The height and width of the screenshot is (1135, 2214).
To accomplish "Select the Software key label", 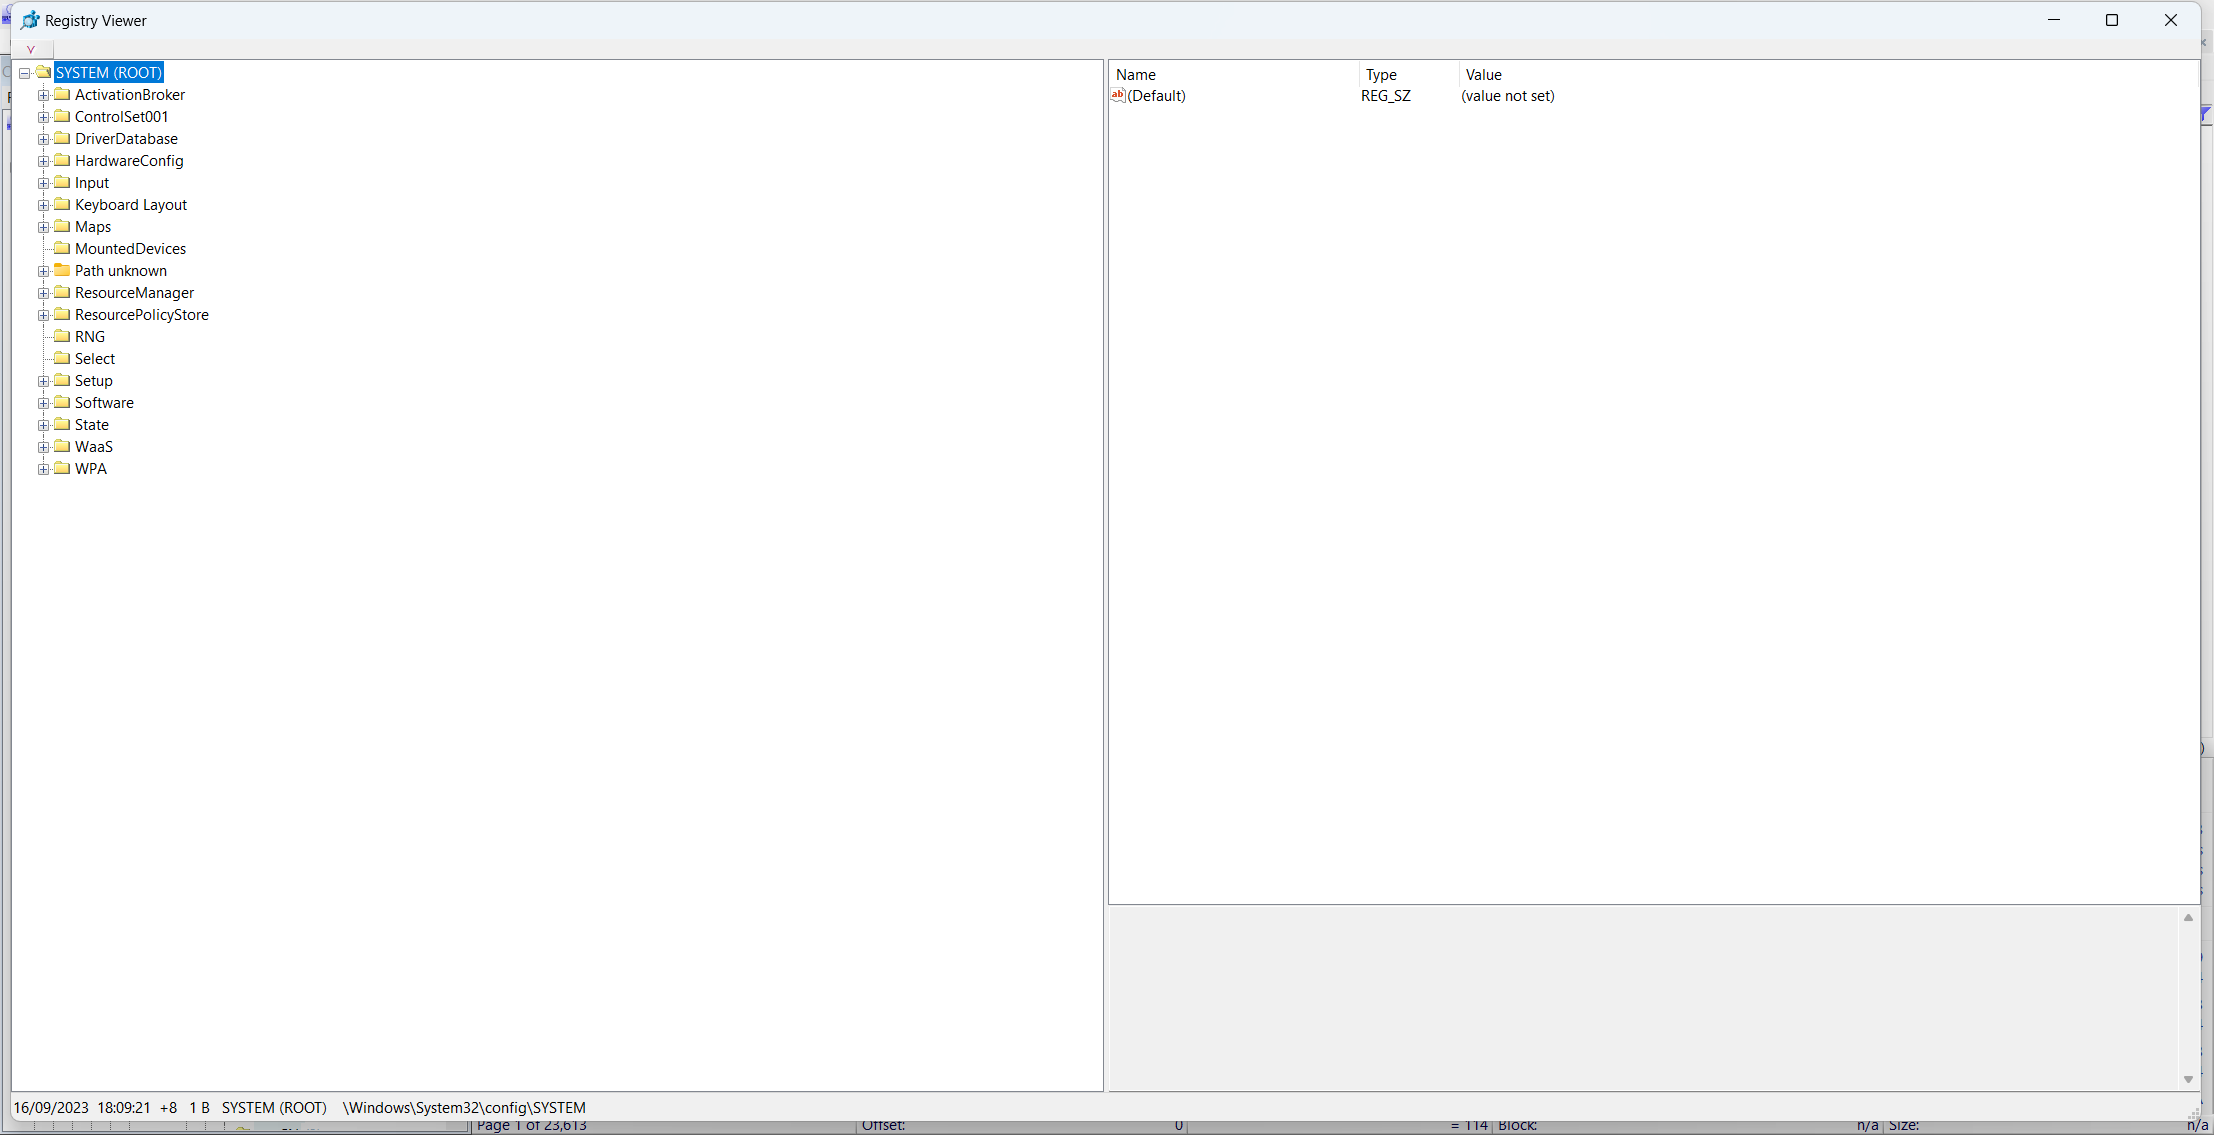I will 104,403.
